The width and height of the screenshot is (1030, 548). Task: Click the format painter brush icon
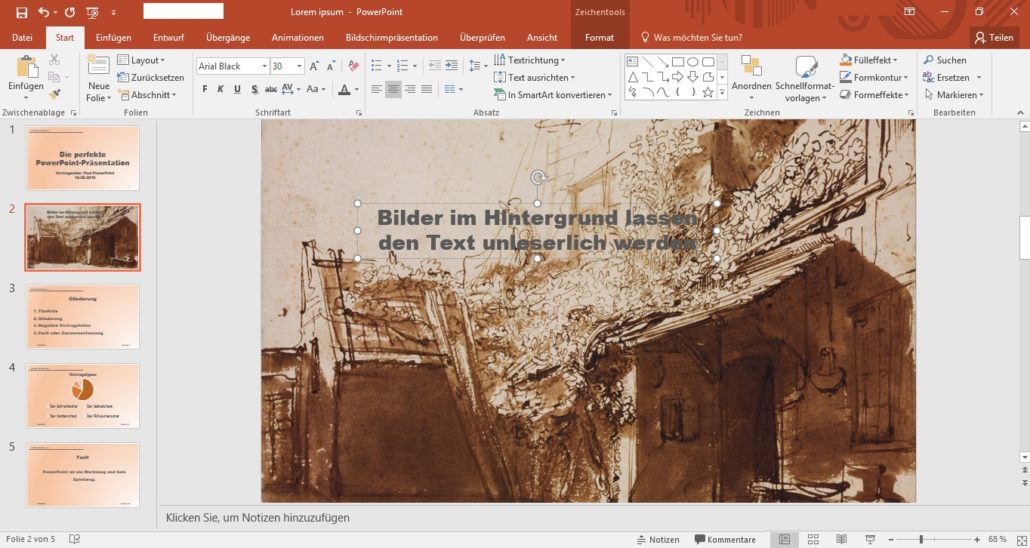(x=55, y=95)
